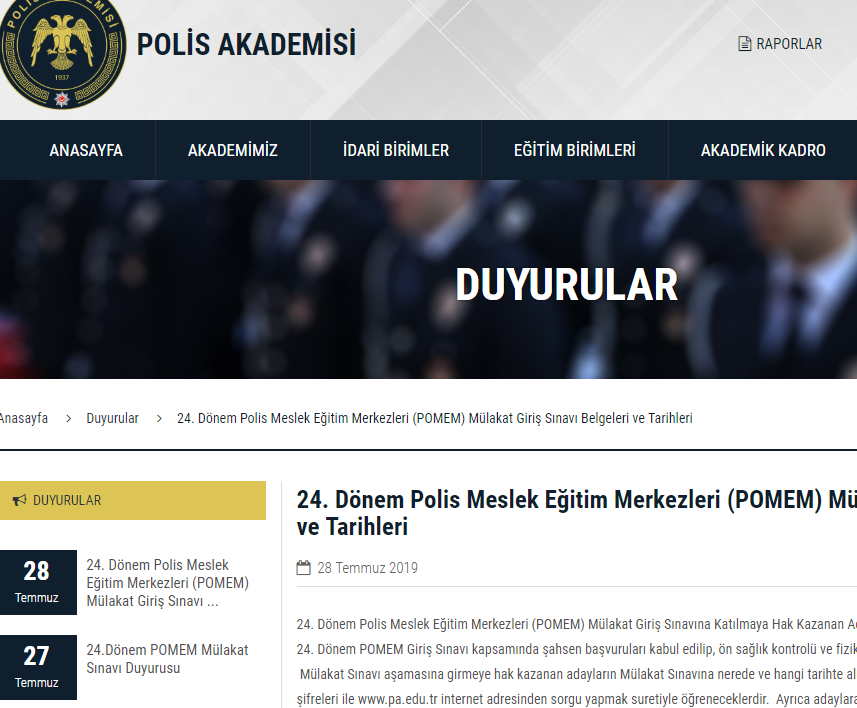
Task: Click the 24. Dönem POMEM breadcrumb item
Action: [435, 418]
